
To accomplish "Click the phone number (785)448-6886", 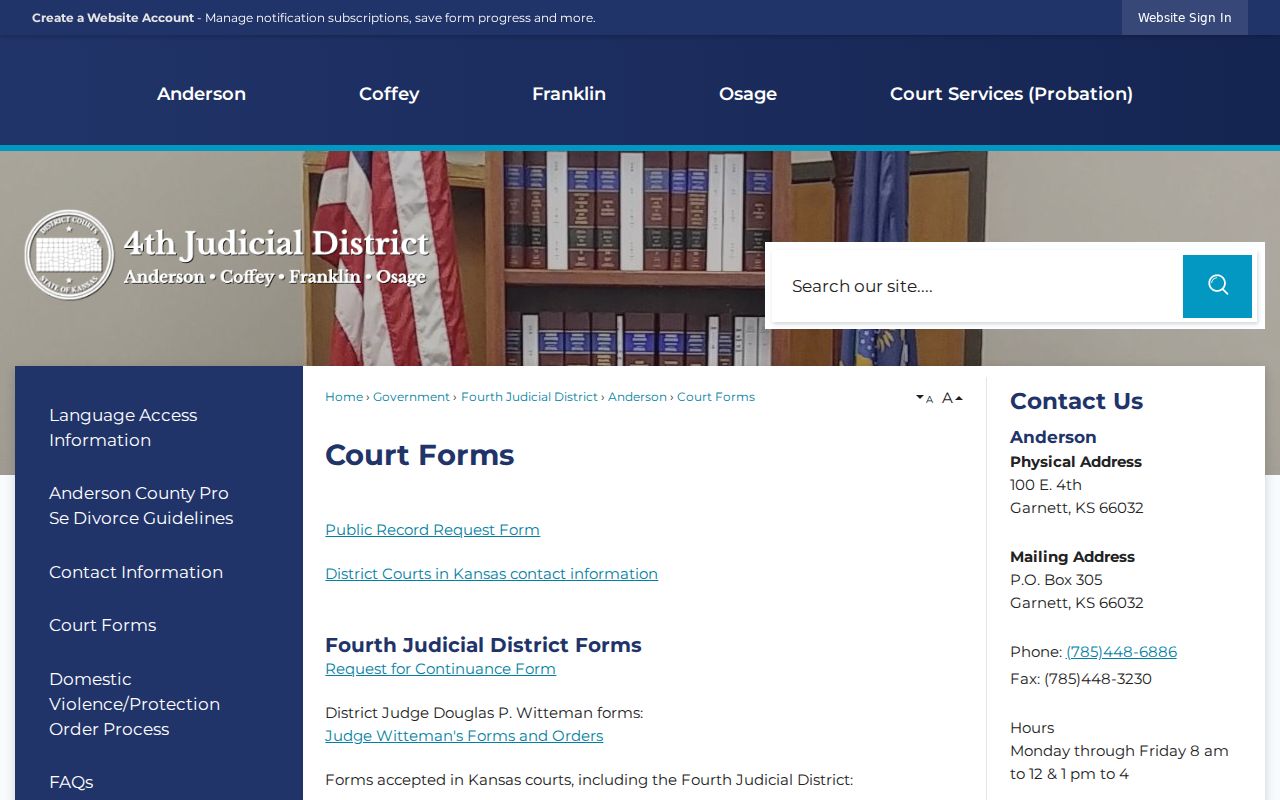I will pyautogui.click(x=1121, y=652).
